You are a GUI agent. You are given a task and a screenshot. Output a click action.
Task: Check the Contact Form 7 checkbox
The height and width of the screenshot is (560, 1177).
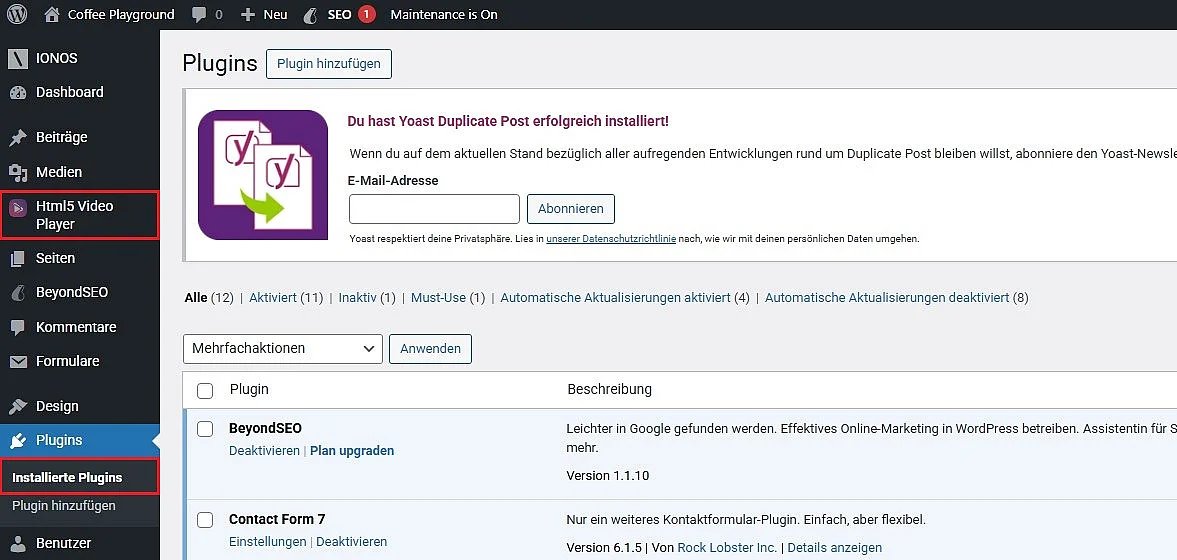[x=205, y=519]
